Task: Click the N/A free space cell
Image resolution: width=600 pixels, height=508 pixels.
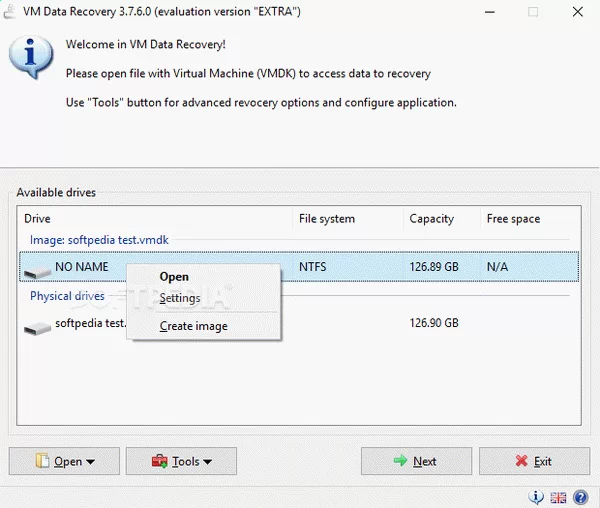Action: click(x=497, y=267)
